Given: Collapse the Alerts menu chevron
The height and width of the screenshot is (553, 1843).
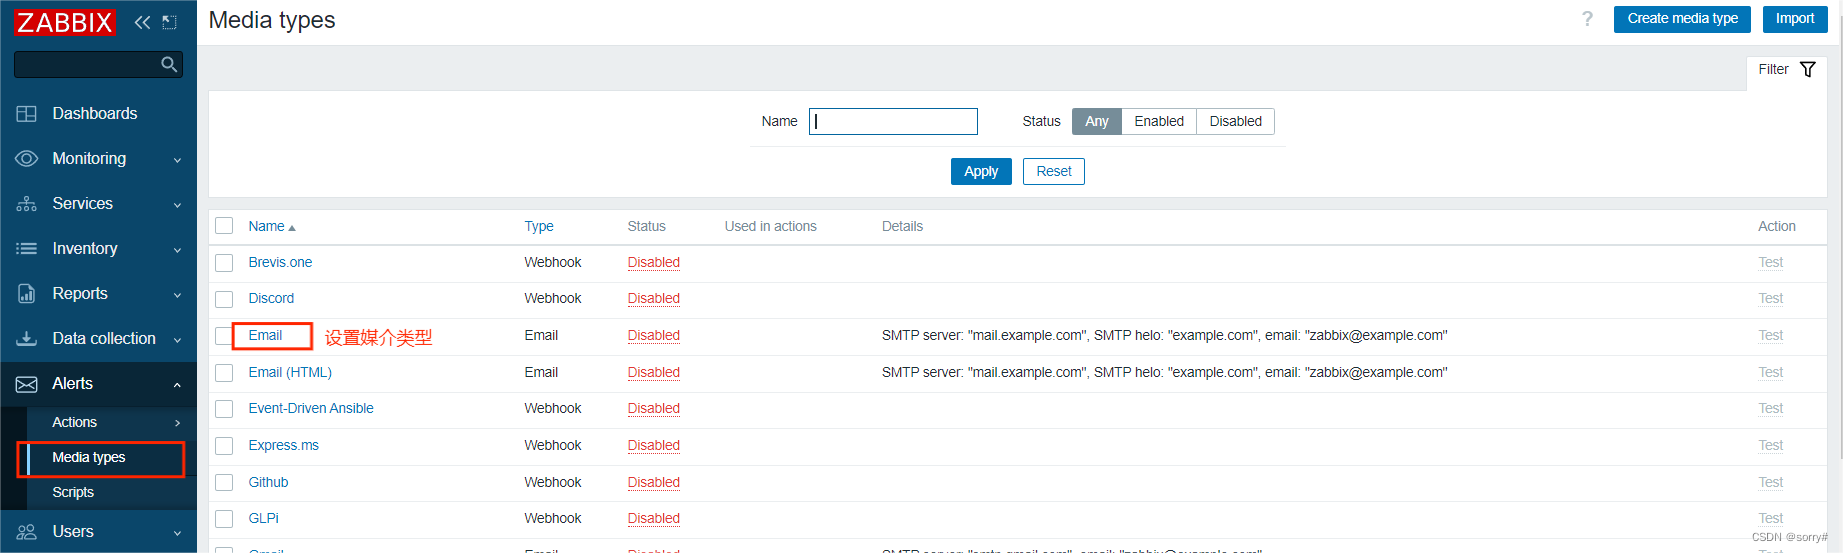Looking at the screenshot, I should (x=177, y=385).
